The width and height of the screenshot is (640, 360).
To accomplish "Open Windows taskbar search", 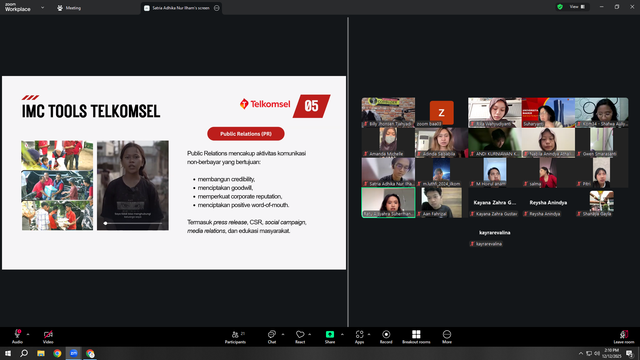I will pyautogui.click(x=24, y=353).
